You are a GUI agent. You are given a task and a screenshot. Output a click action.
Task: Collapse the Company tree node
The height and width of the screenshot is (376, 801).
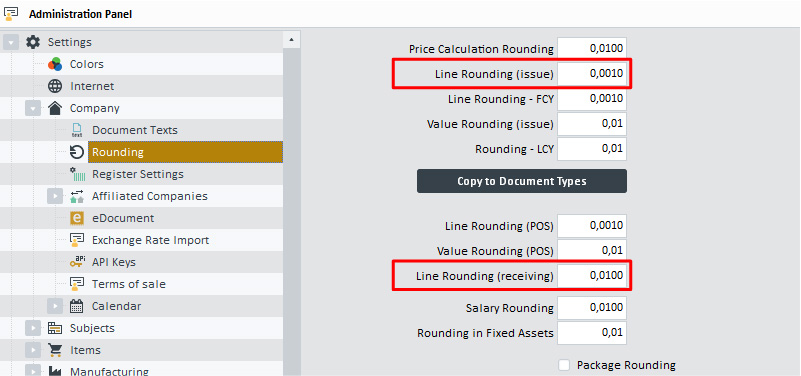33,108
